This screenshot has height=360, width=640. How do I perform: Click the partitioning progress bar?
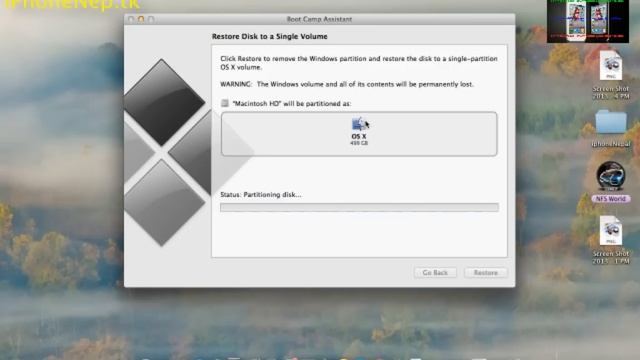(359, 207)
